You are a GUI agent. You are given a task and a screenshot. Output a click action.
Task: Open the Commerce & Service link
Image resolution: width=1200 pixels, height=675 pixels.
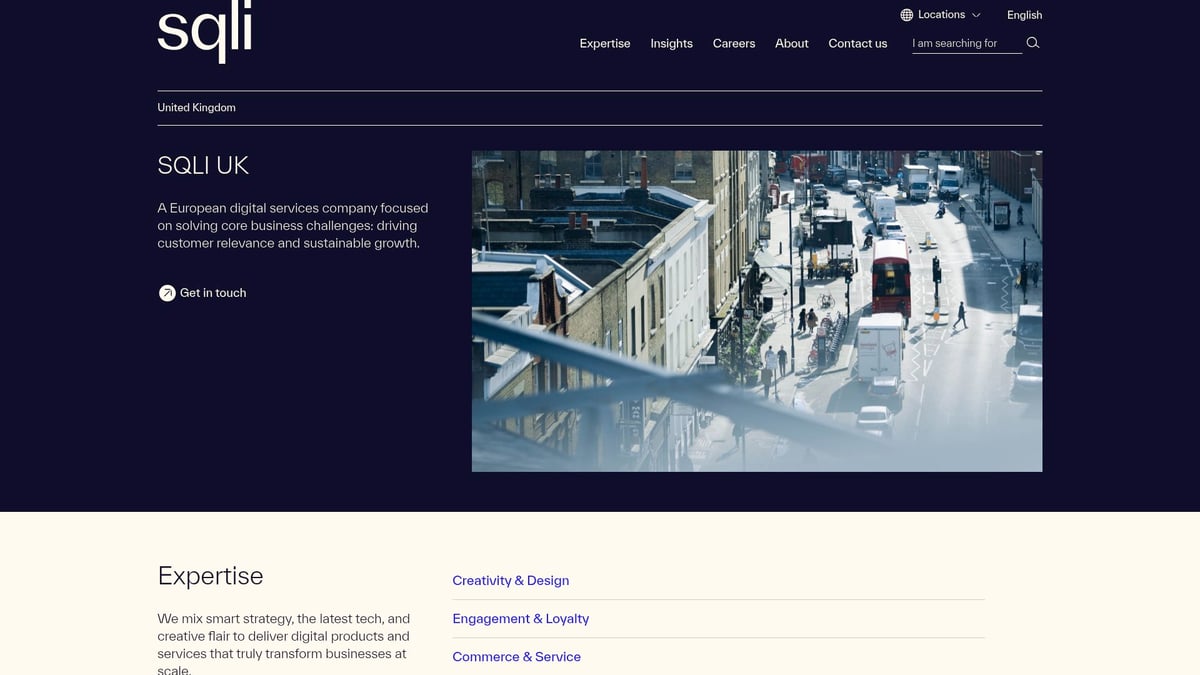(516, 656)
